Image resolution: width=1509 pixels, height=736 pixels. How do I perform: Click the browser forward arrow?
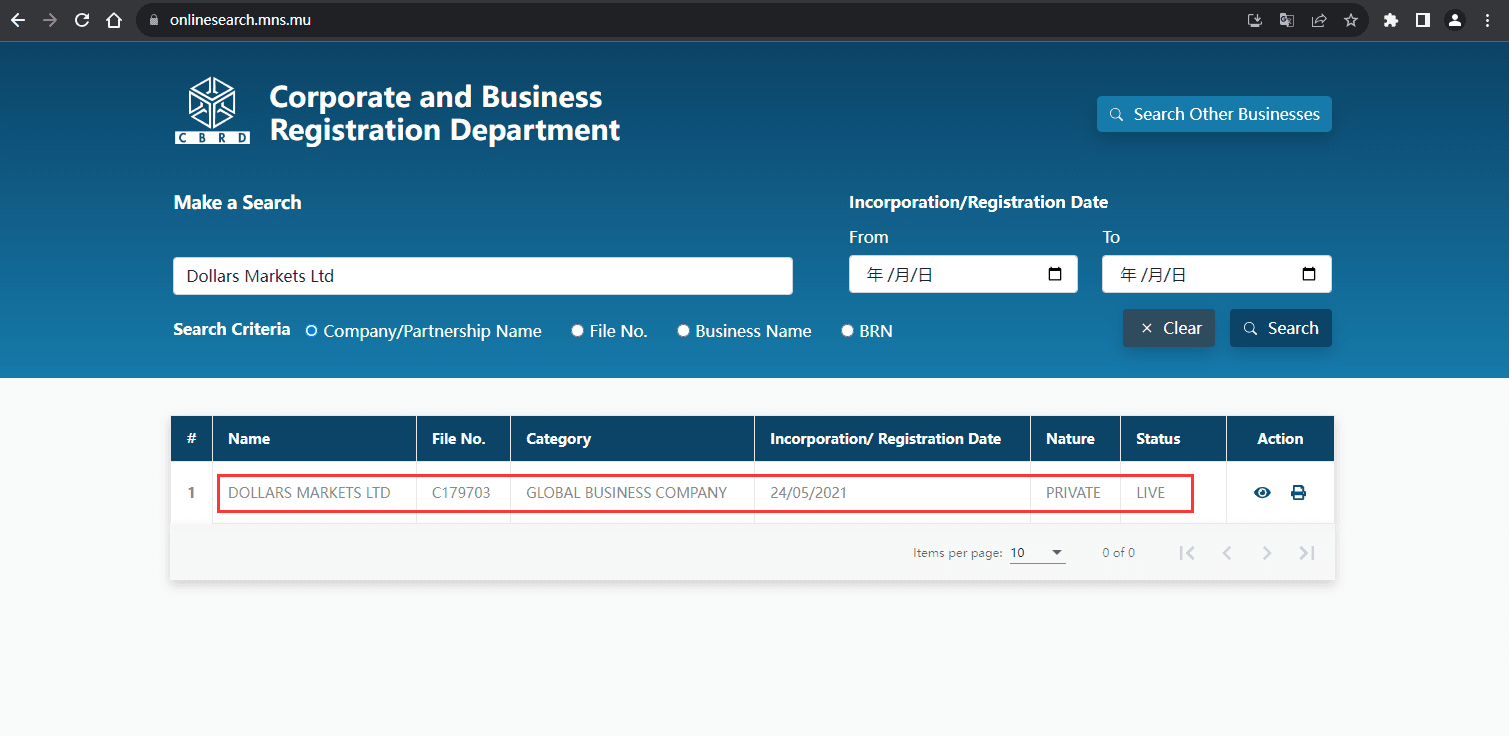click(50, 20)
